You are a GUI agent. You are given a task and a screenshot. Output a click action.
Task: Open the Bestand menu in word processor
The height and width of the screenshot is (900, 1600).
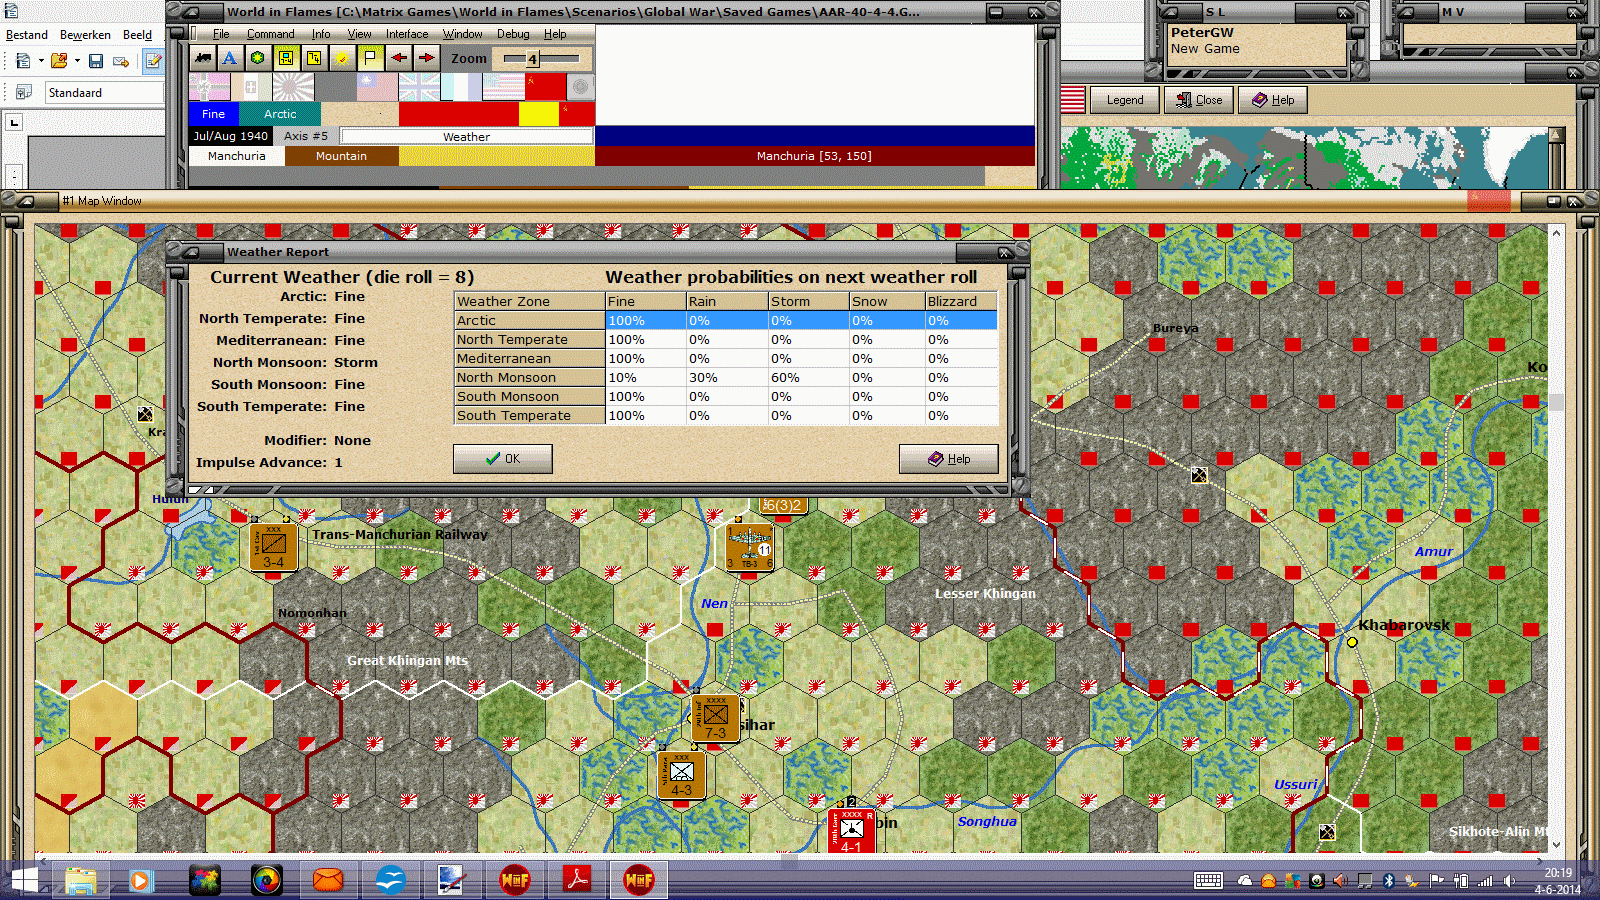click(x=27, y=35)
